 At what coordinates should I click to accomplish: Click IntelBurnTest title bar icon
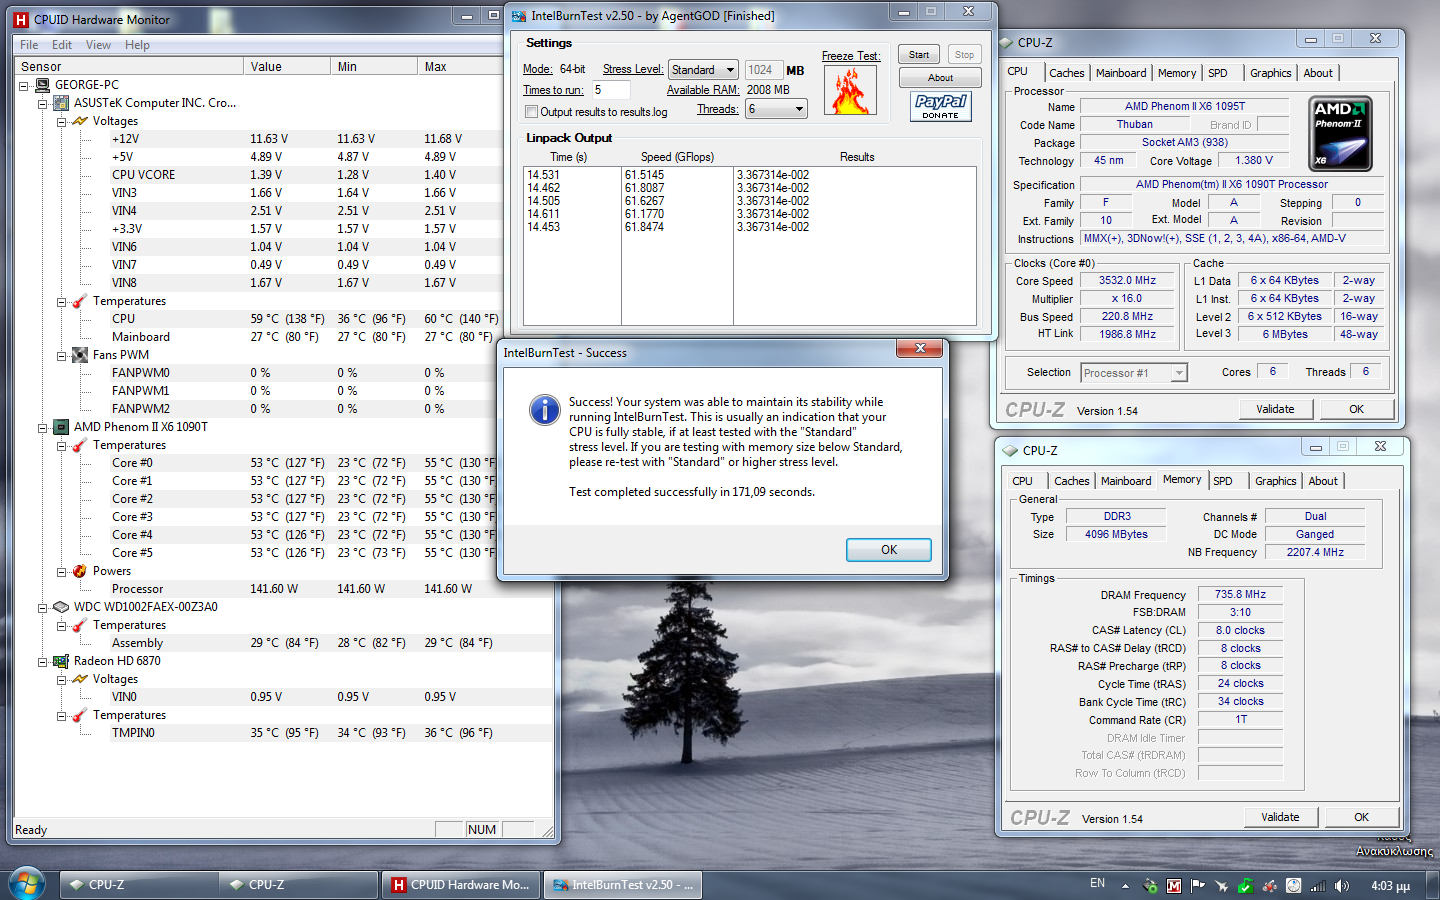click(519, 16)
